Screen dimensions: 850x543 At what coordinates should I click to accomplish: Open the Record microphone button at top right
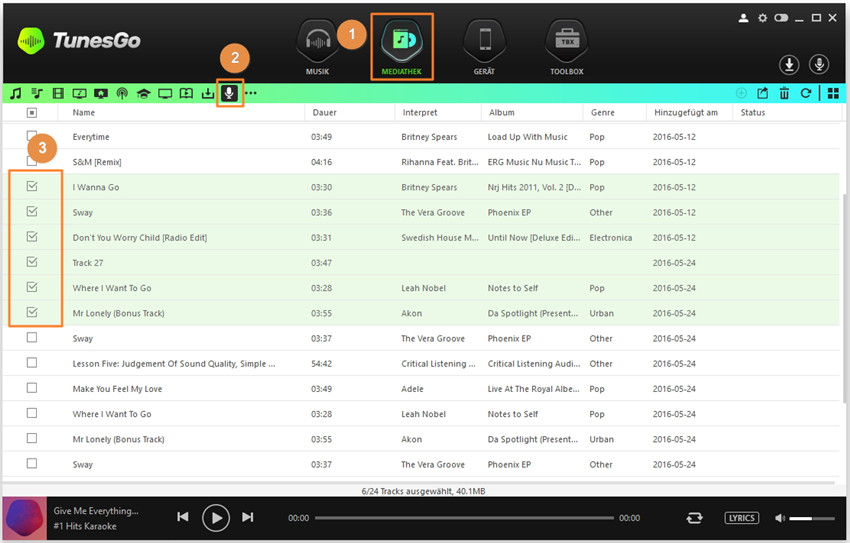click(819, 64)
